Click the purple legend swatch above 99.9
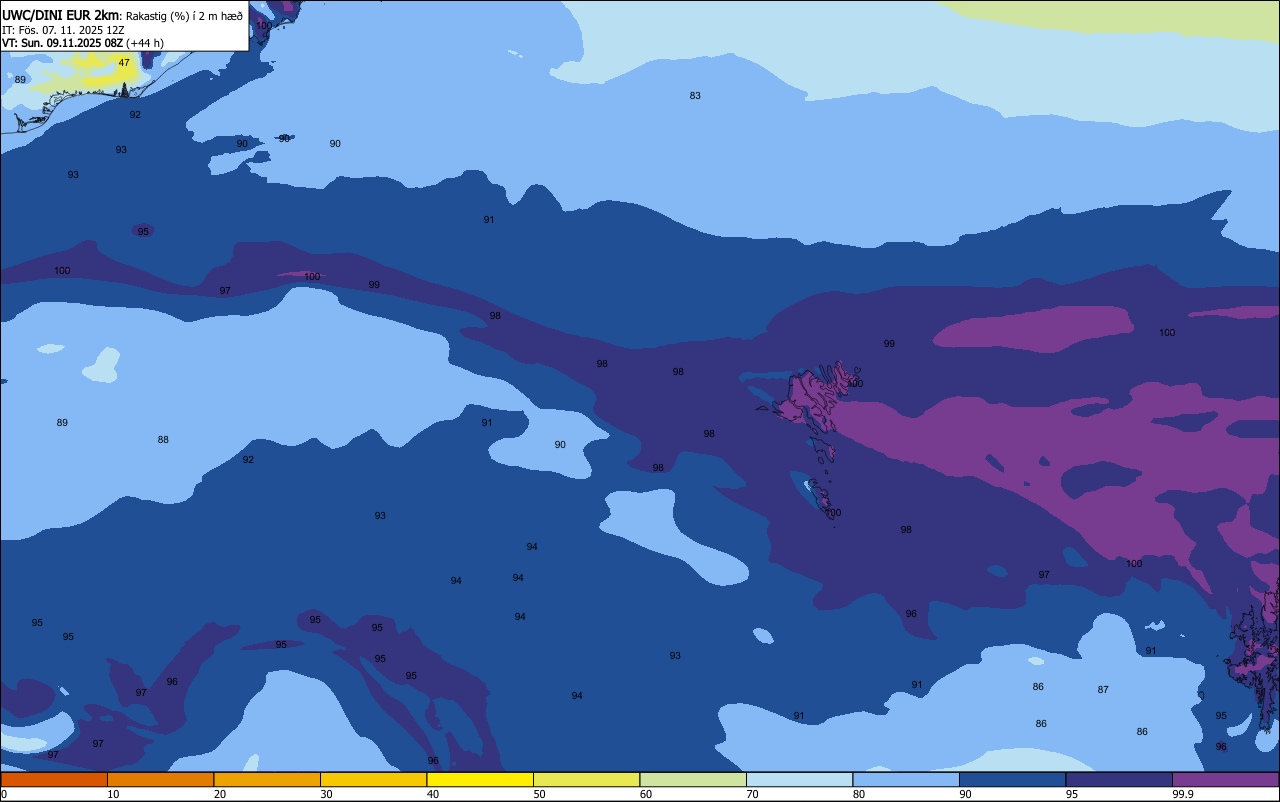This screenshot has width=1280, height=802. 1225,779
